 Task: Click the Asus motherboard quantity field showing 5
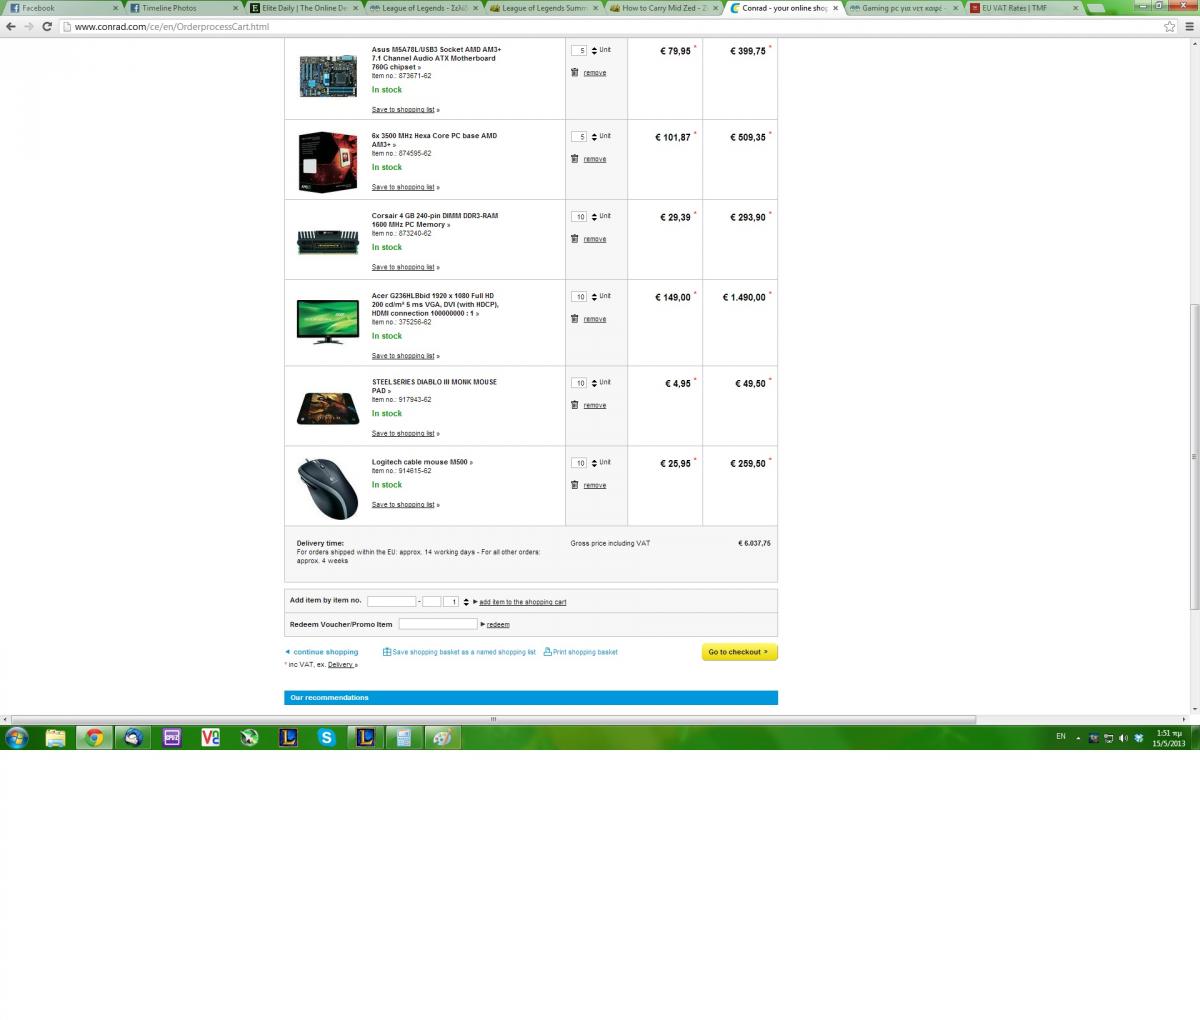pos(579,50)
